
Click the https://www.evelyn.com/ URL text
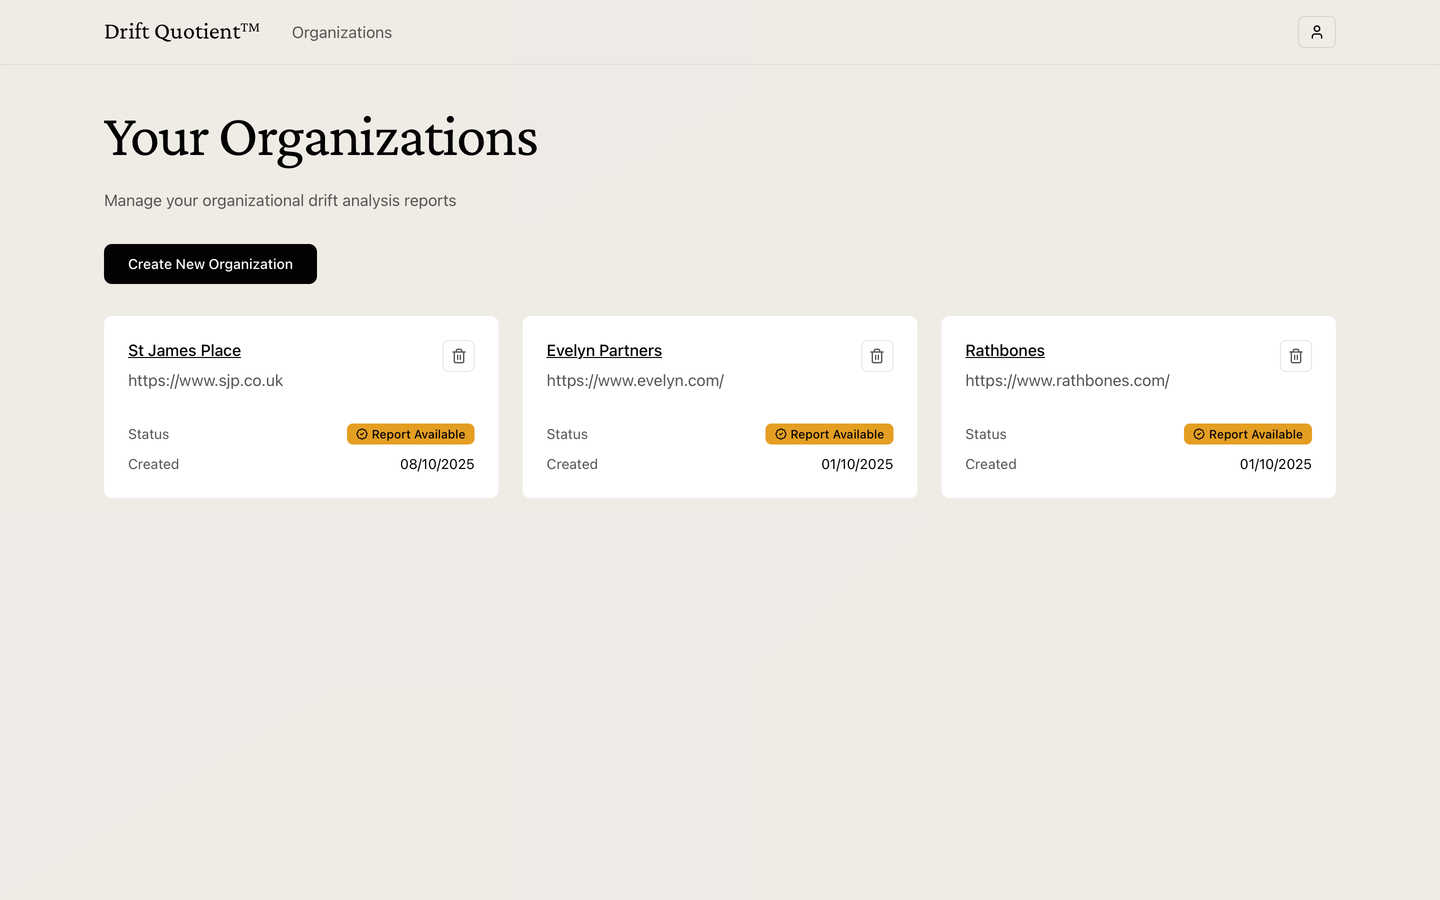point(635,381)
